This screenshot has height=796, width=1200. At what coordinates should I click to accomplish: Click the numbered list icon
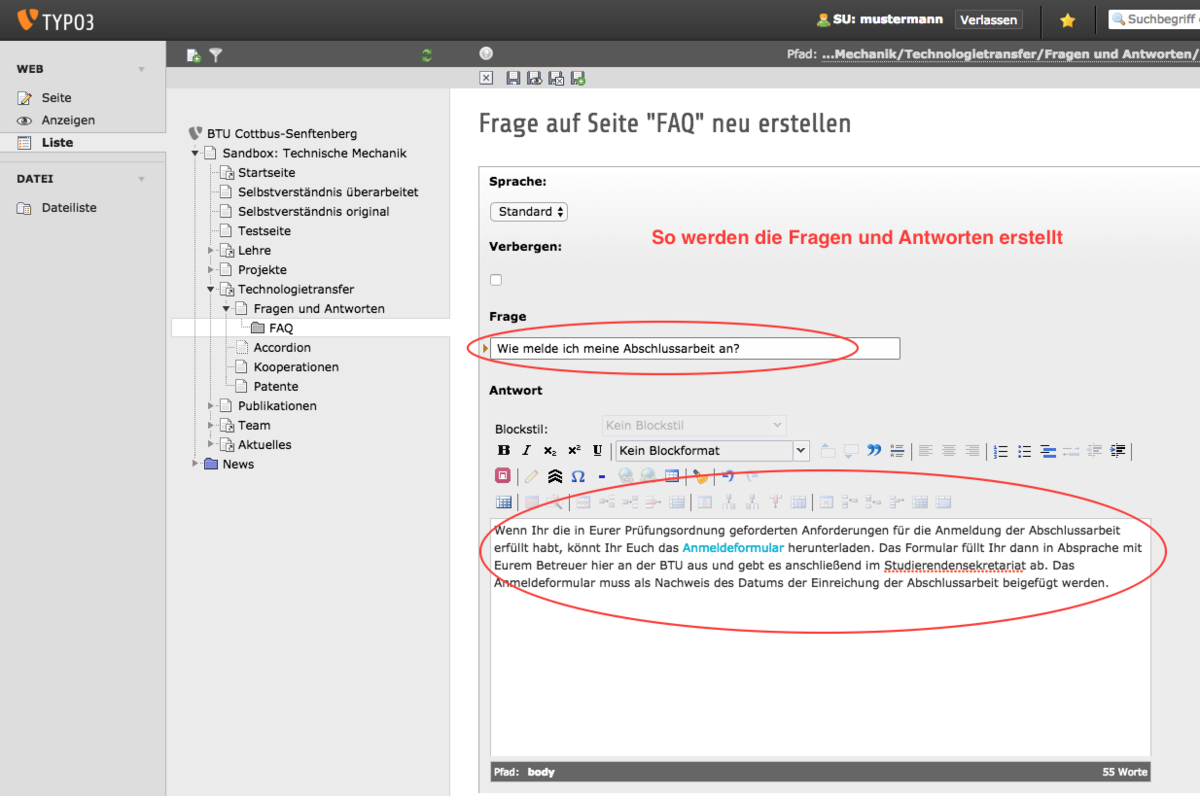point(1000,451)
